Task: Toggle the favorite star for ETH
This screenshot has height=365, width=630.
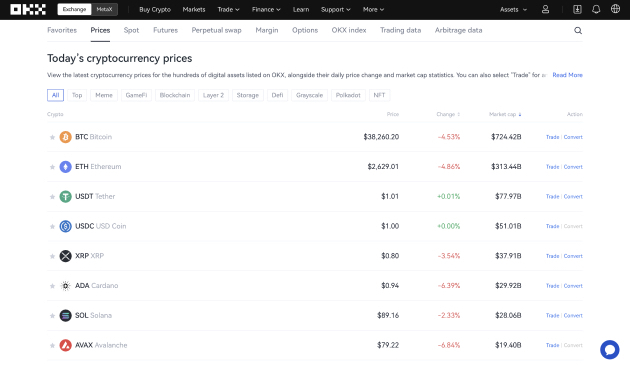Action: pyautogui.click(x=52, y=167)
